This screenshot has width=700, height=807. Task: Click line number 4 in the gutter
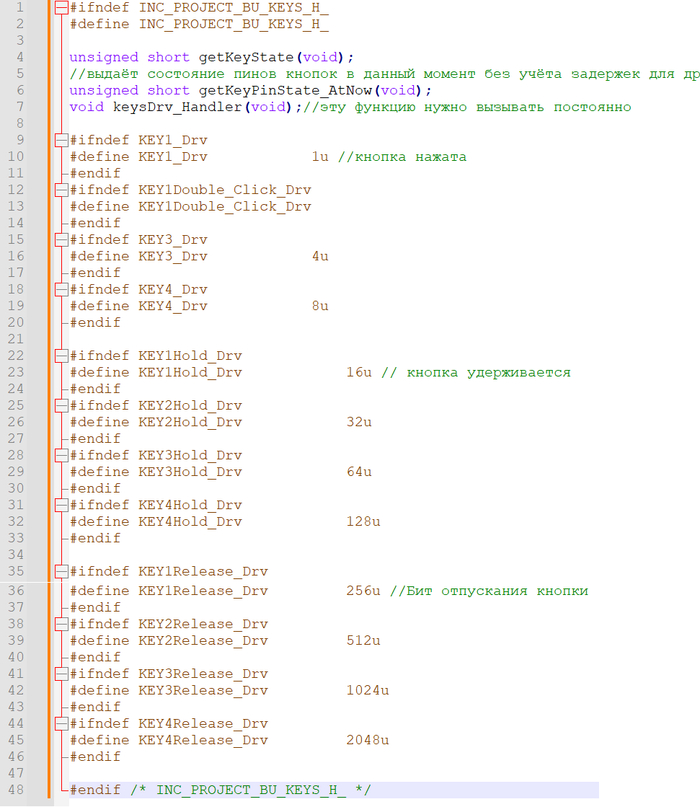tap(19, 57)
